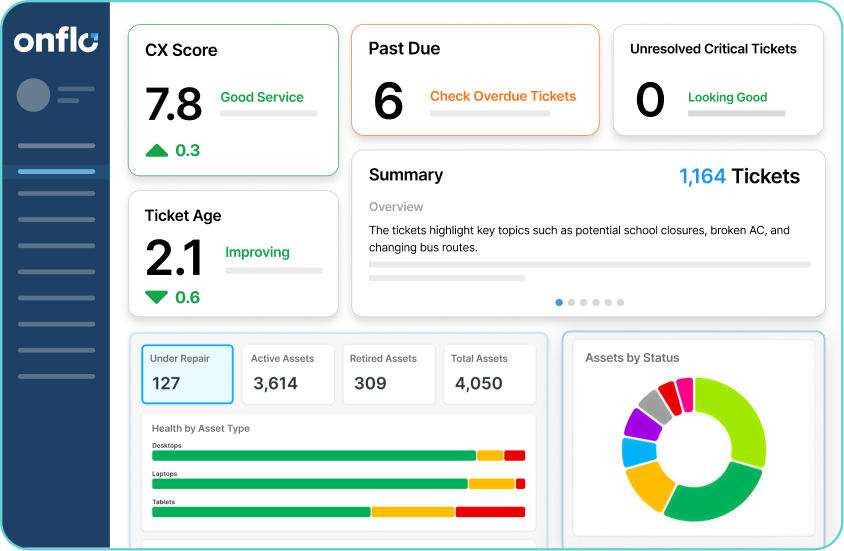
Task: Click the Health by Asset Type title
Action: pos(201,428)
